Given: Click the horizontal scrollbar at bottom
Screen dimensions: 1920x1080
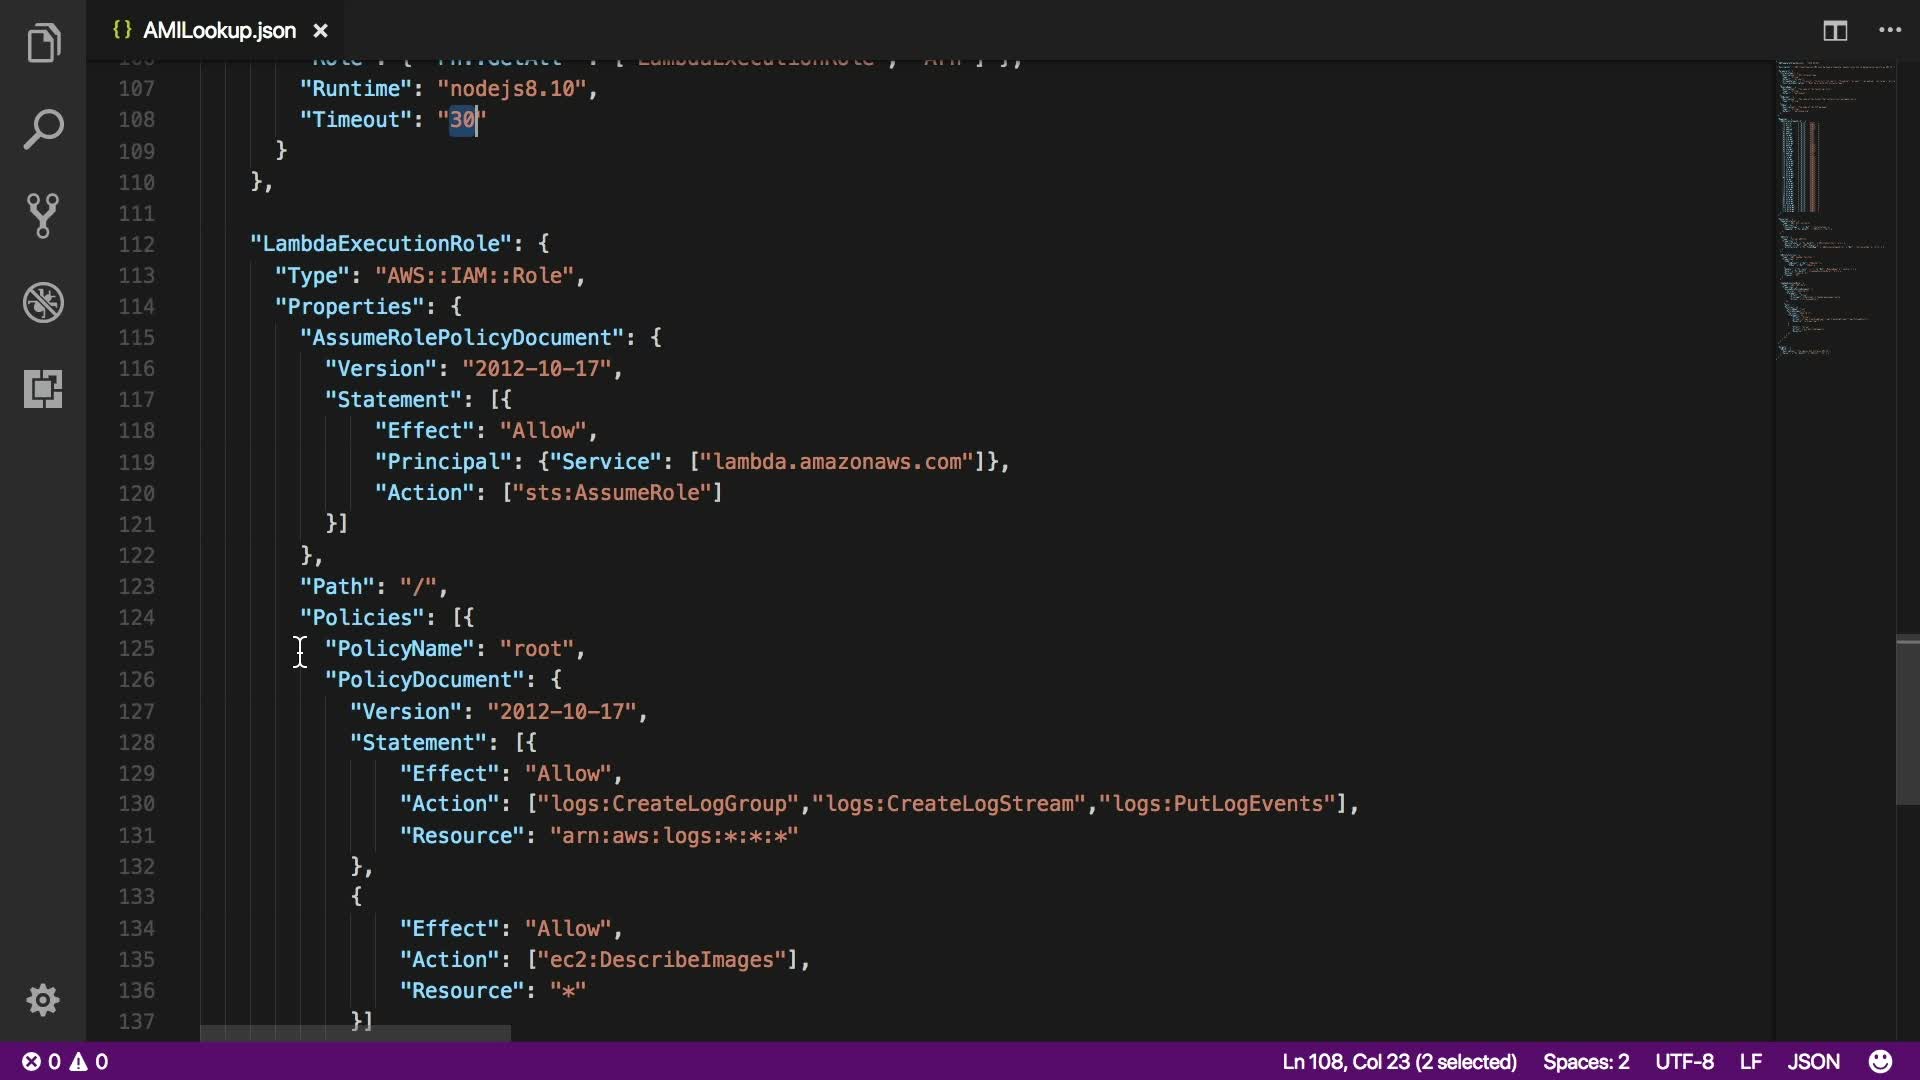Looking at the screenshot, I should (355, 1033).
